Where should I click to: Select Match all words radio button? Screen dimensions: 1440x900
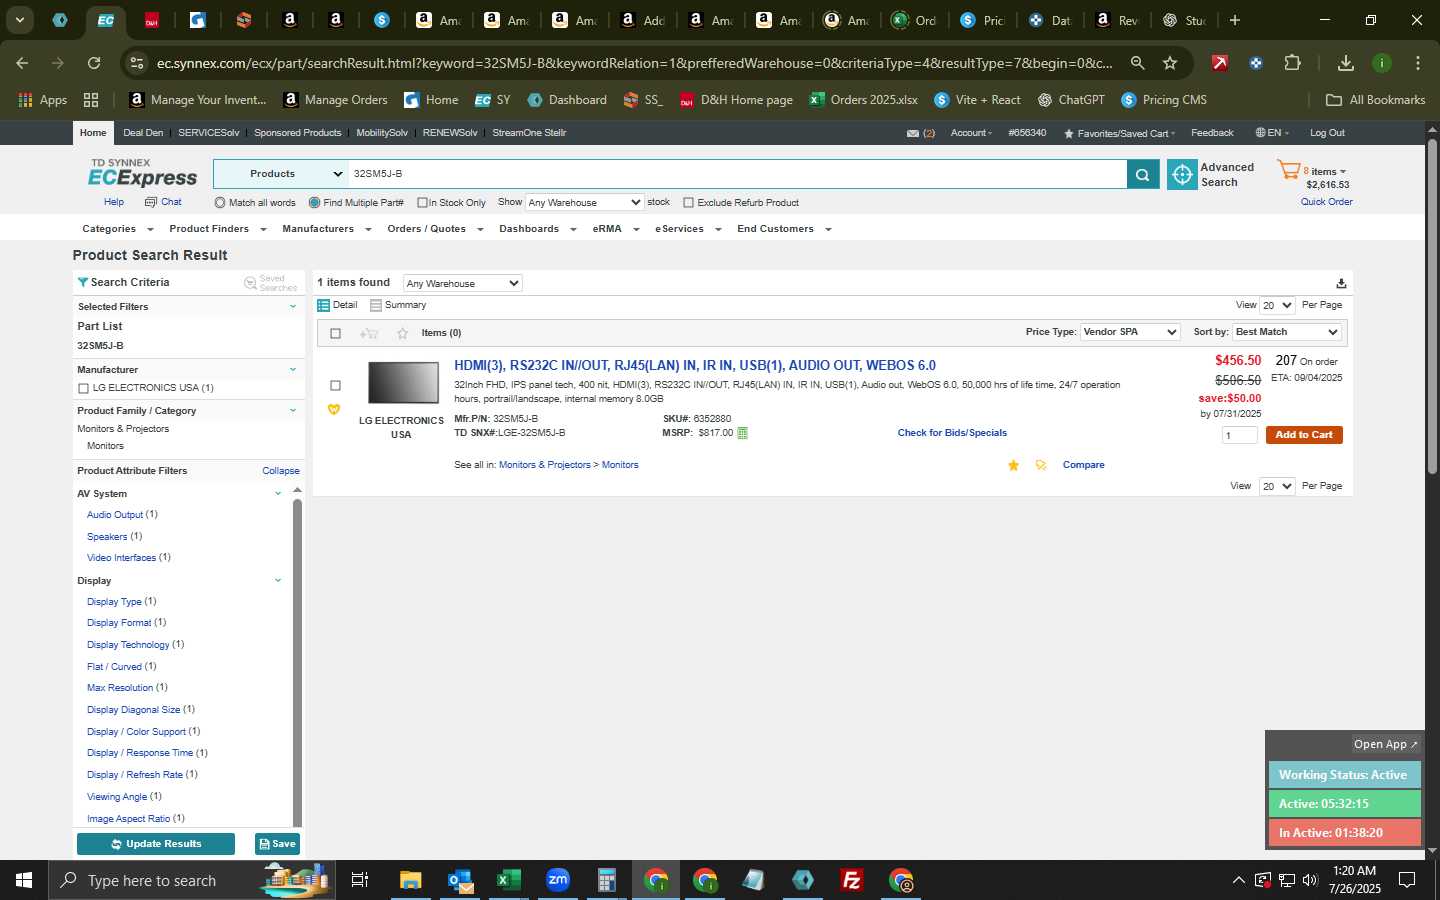coord(220,203)
